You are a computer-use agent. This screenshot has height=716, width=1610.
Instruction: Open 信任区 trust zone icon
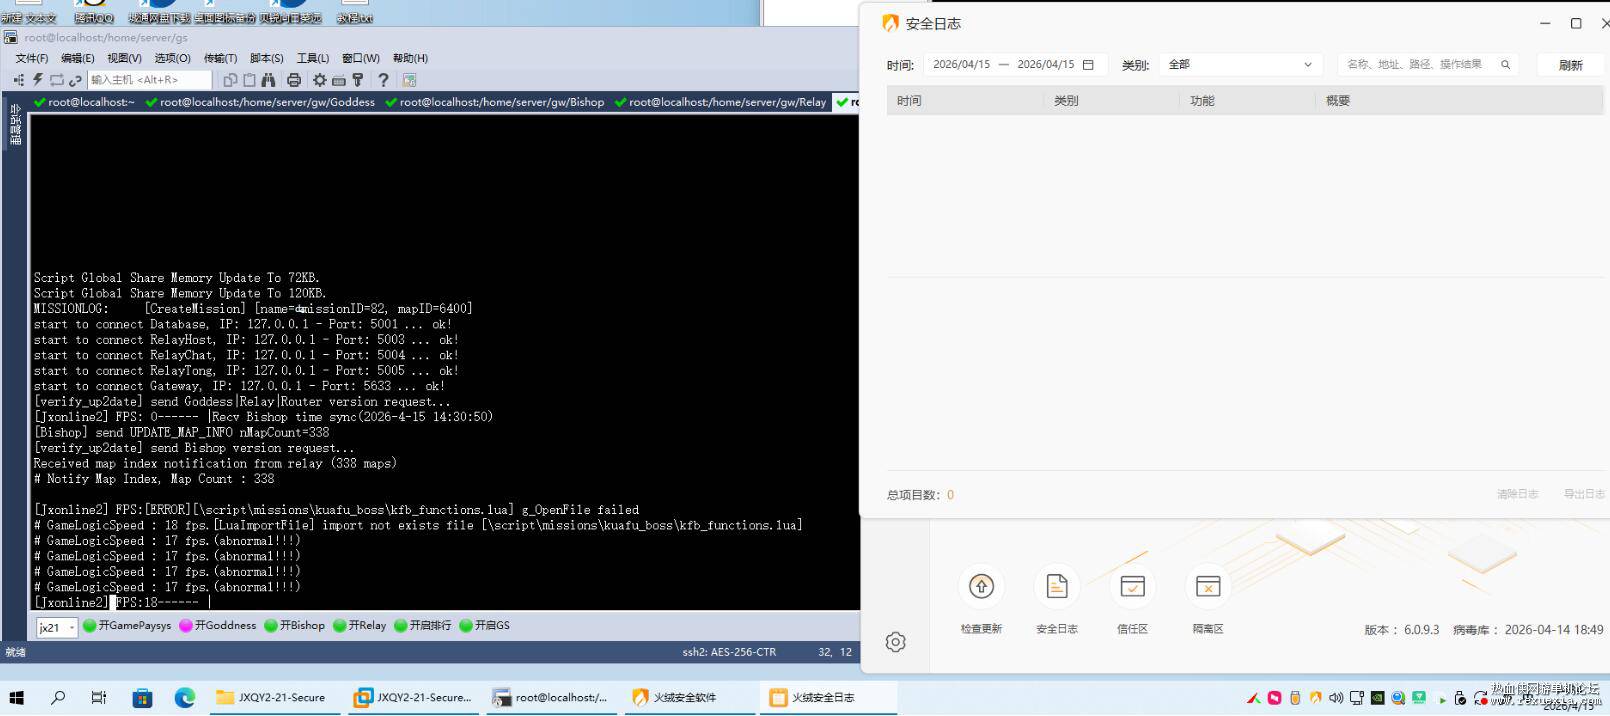click(x=1132, y=586)
